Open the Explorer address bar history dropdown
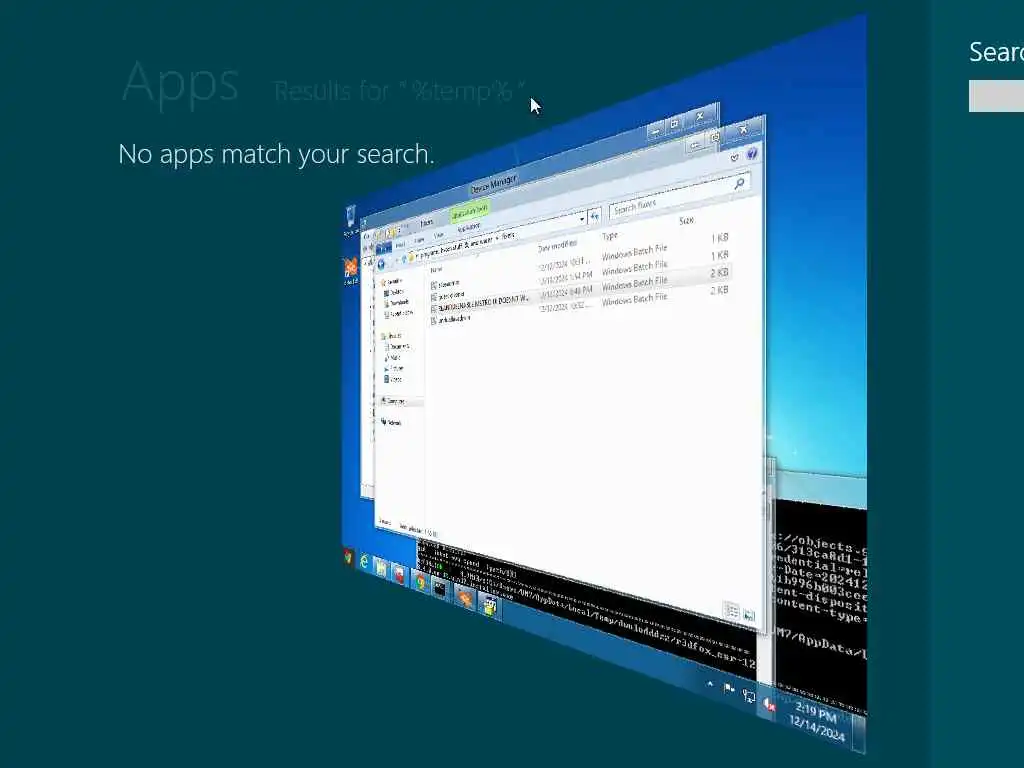 point(581,219)
